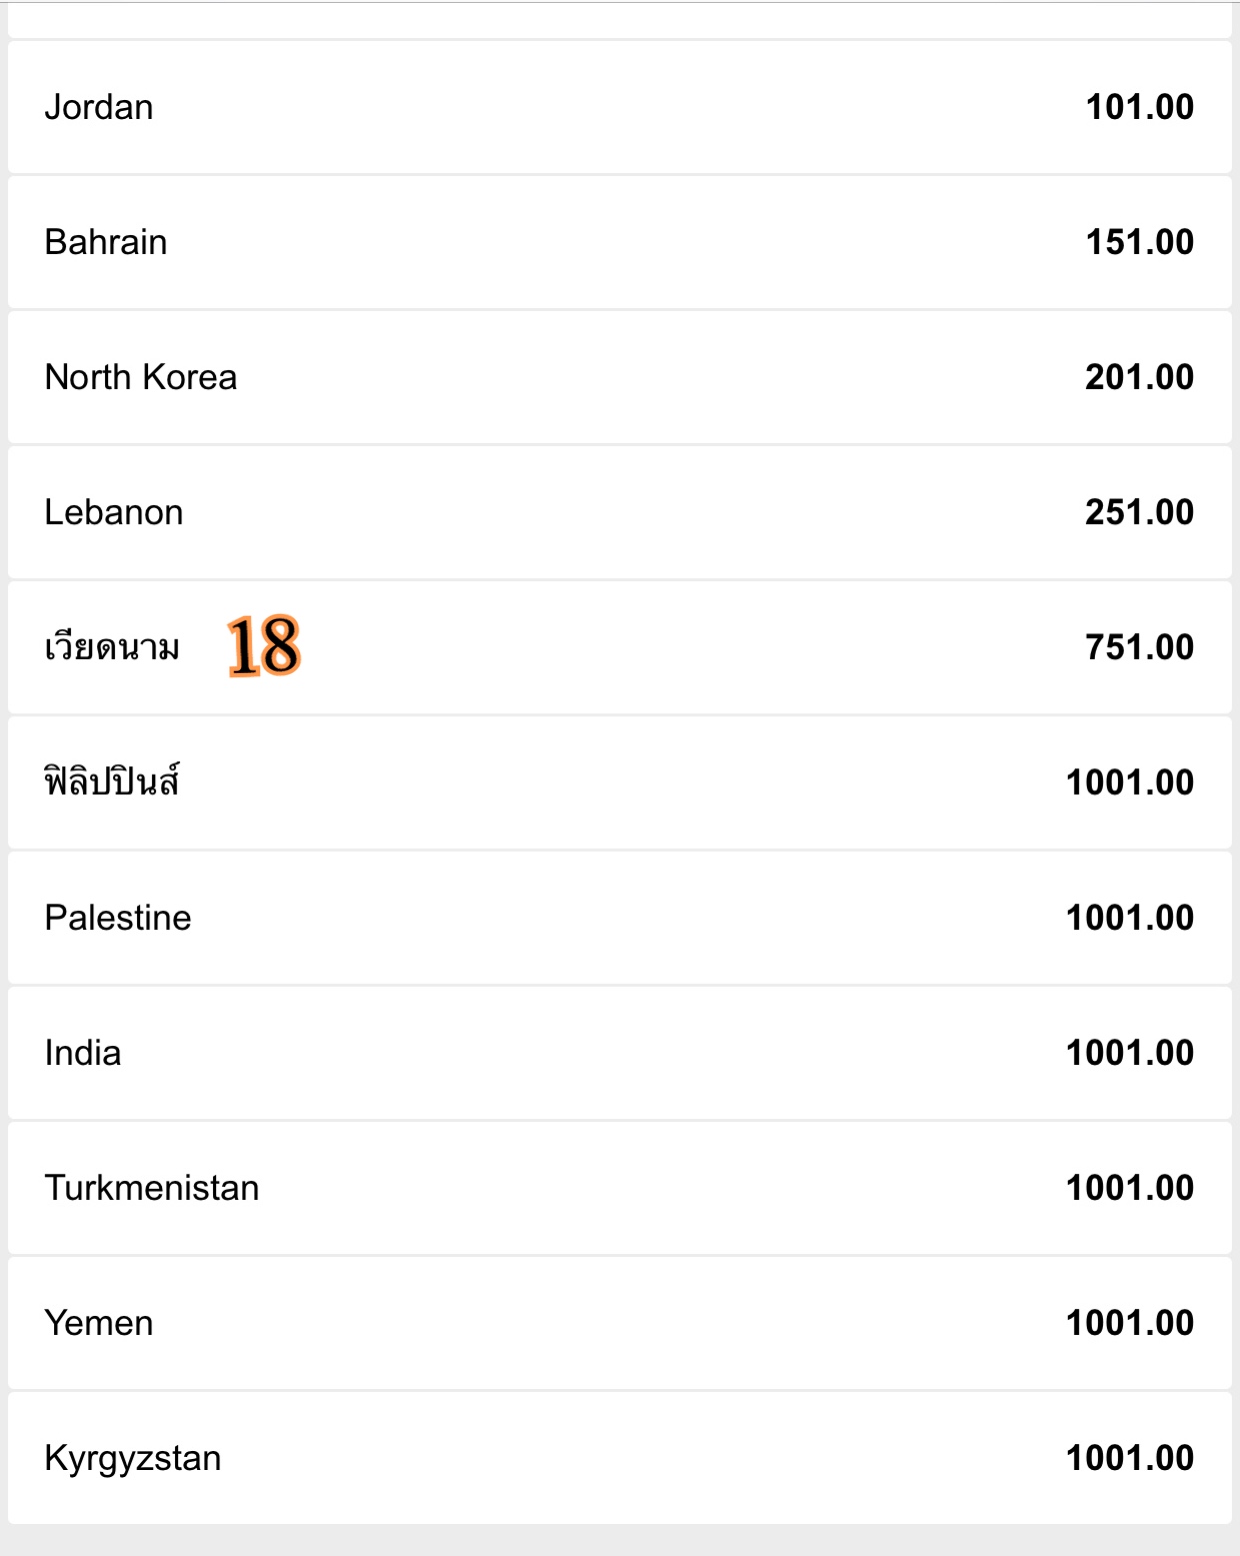Select the India row
The width and height of the screenshot is (1240, 1556).
[x=620, y=1053]
